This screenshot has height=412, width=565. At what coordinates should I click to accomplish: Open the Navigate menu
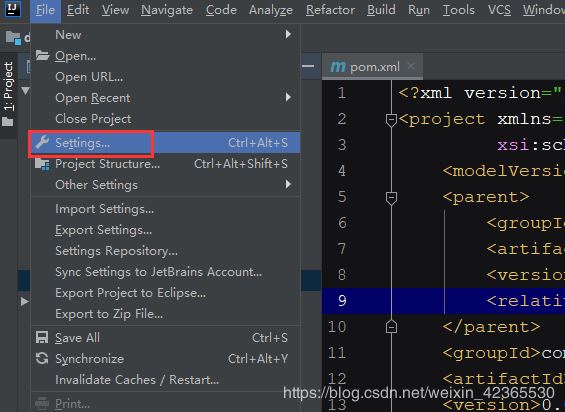[167, 10]
